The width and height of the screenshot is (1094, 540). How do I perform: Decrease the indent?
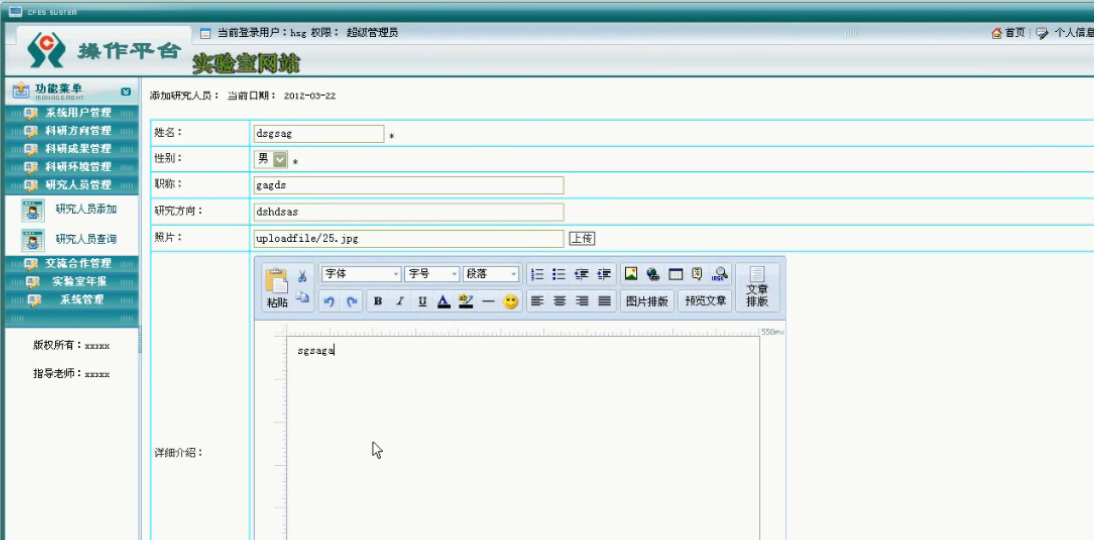pyautogui.click(x=581, y=274)
